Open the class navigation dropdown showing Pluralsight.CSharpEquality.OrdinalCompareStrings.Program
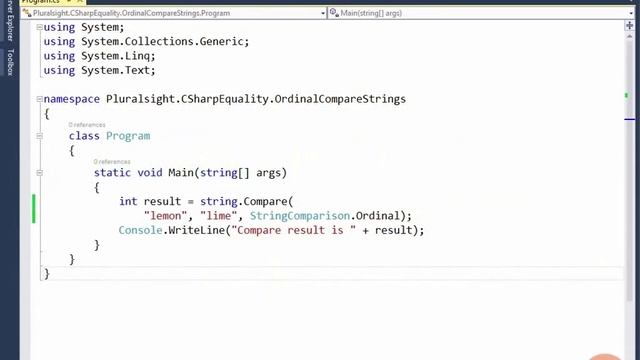 pyautogui.click(x=173, y=13)
